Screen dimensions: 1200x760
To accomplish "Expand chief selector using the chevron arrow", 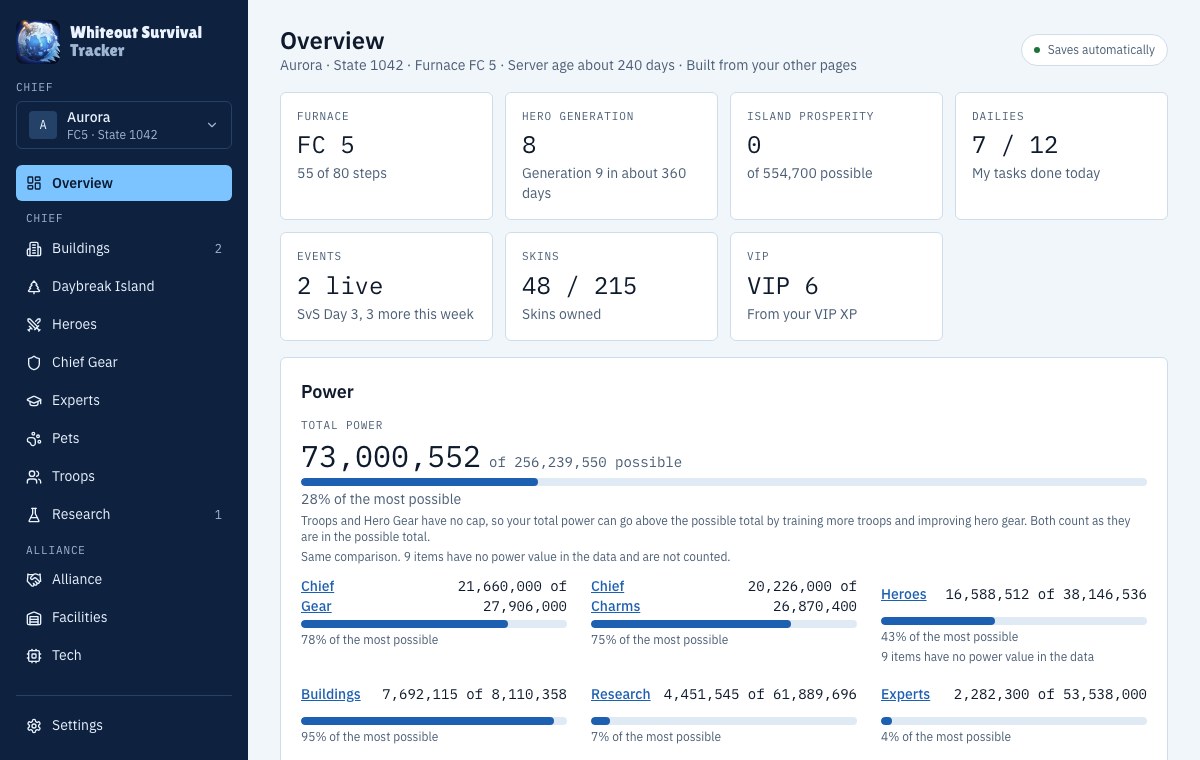I will [x=212, y=125].
